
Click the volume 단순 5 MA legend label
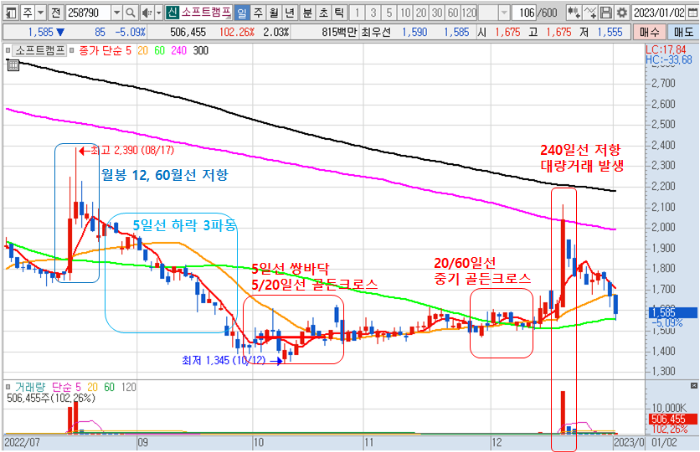tap(66, 387)
